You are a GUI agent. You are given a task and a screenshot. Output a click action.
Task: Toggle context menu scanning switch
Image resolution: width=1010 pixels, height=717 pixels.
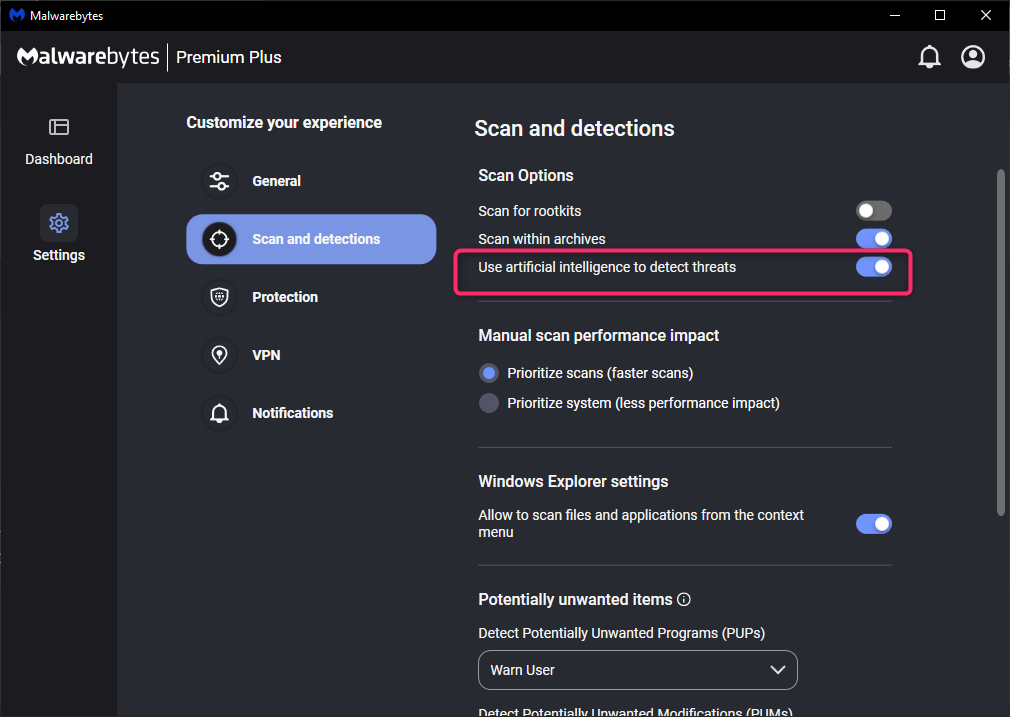coord(873,524)
